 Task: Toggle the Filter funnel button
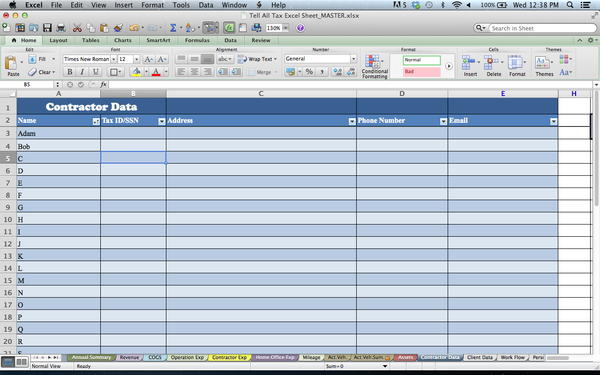click(209, 28)
